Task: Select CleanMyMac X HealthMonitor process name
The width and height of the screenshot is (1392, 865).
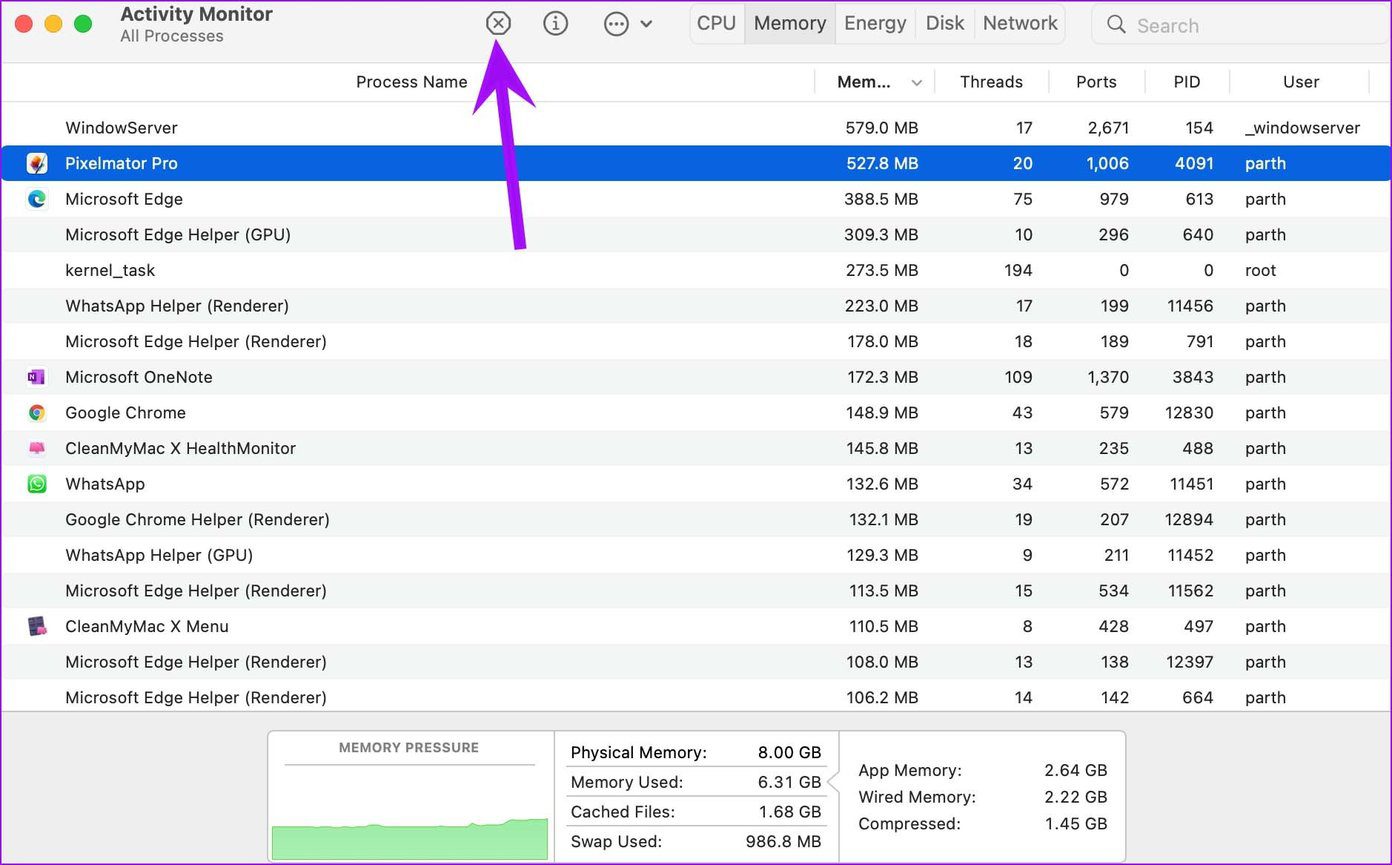Action: click(180, 448)
